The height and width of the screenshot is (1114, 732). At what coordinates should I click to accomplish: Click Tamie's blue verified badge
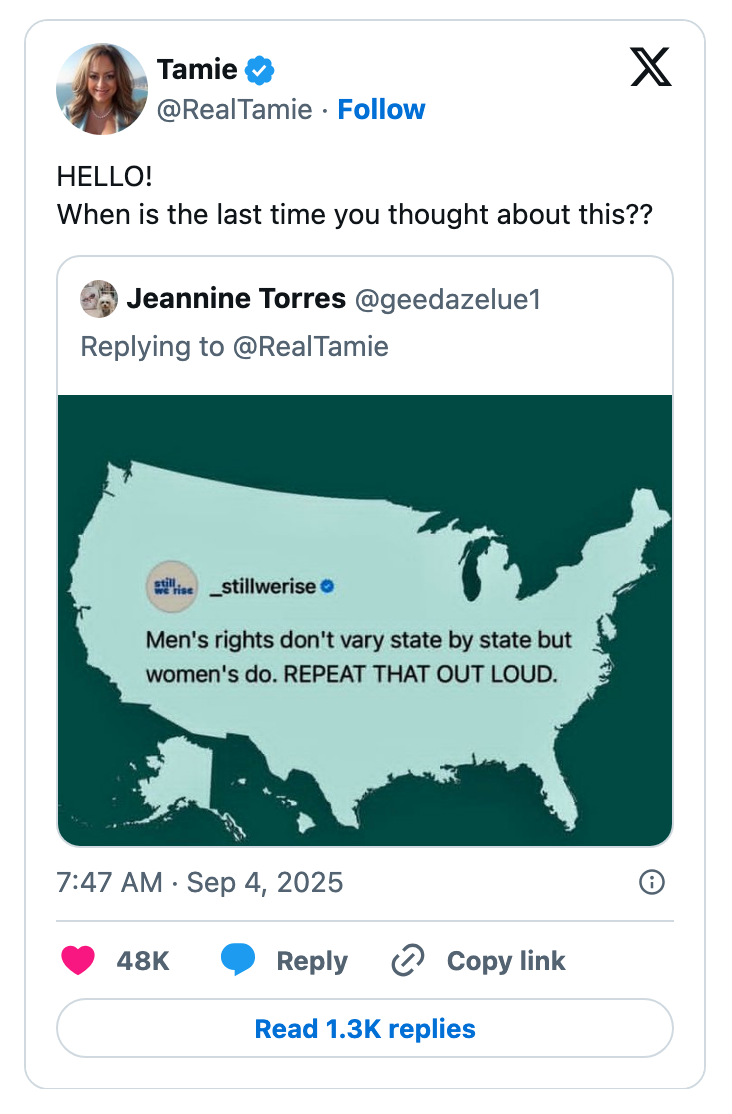[x=258, y=70]
